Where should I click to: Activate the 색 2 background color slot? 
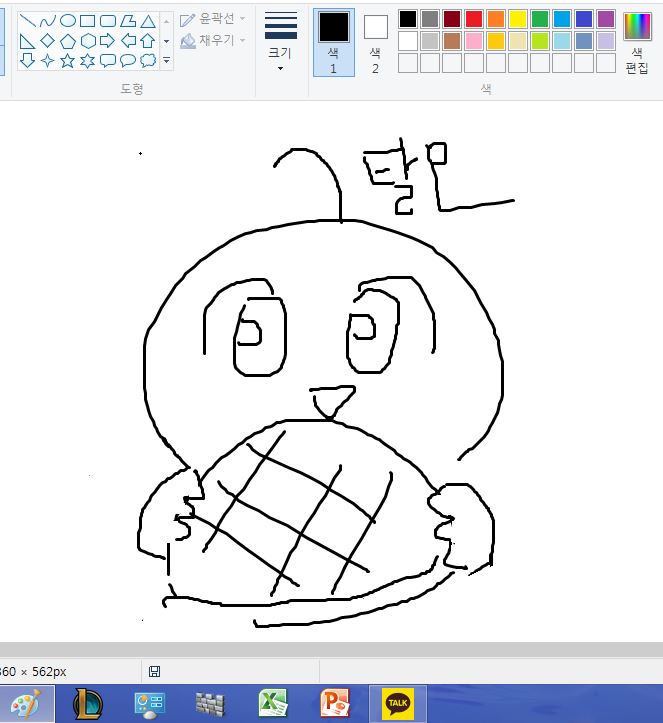[x=375, y=41]
